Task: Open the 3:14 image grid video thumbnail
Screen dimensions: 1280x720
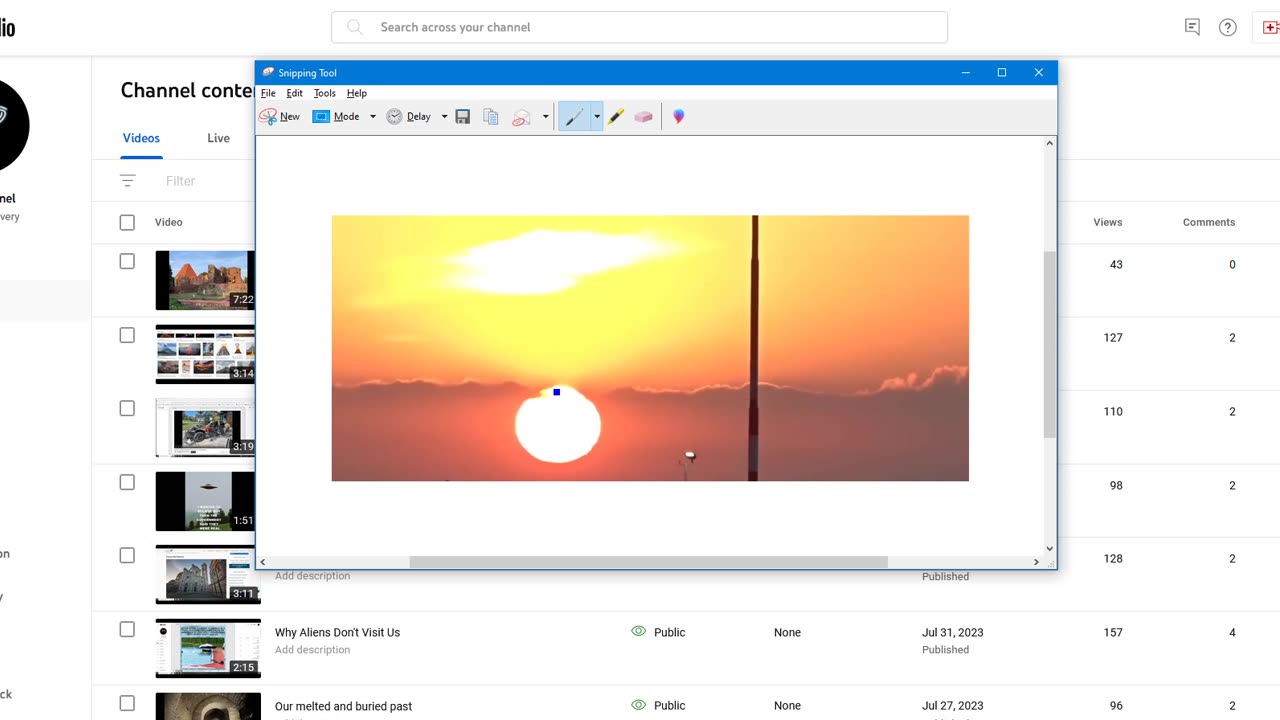Action: [205, 354]
